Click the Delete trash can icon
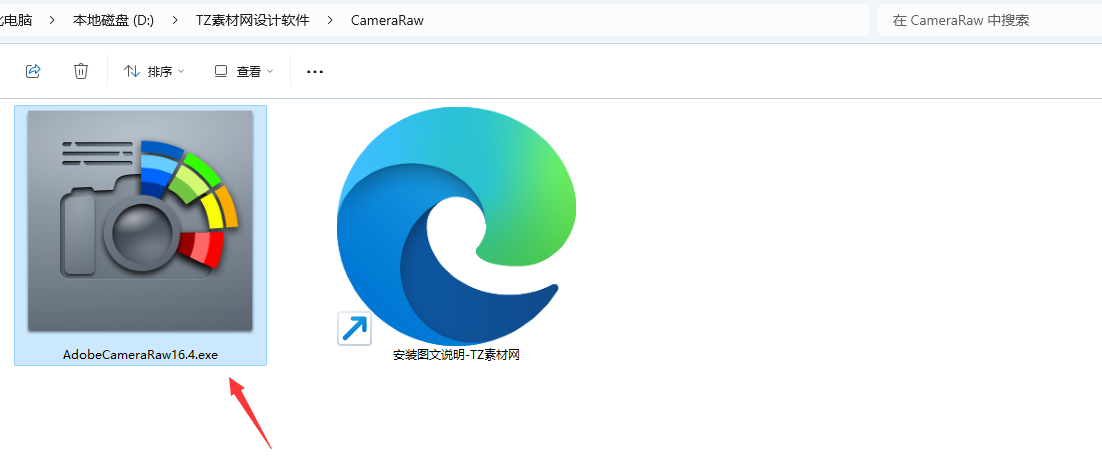Screen dimensions: 1102x473 coord(81,71)
